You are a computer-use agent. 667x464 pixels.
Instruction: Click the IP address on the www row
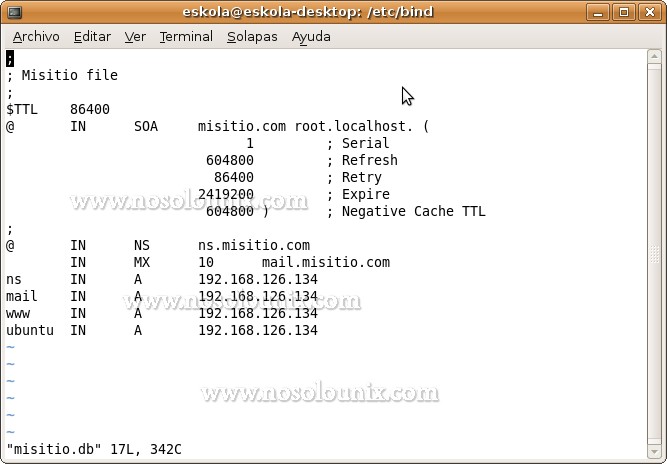coord(258,313)
